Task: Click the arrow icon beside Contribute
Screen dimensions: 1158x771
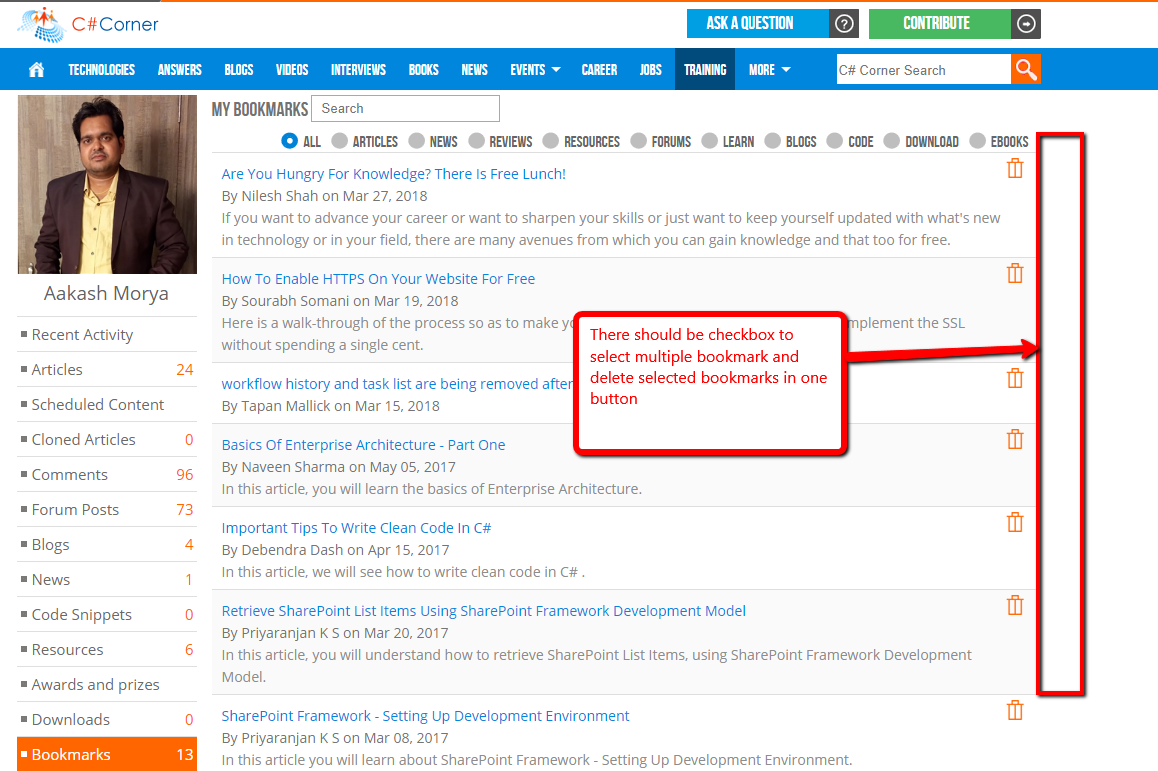Action: coord(1026,24)
